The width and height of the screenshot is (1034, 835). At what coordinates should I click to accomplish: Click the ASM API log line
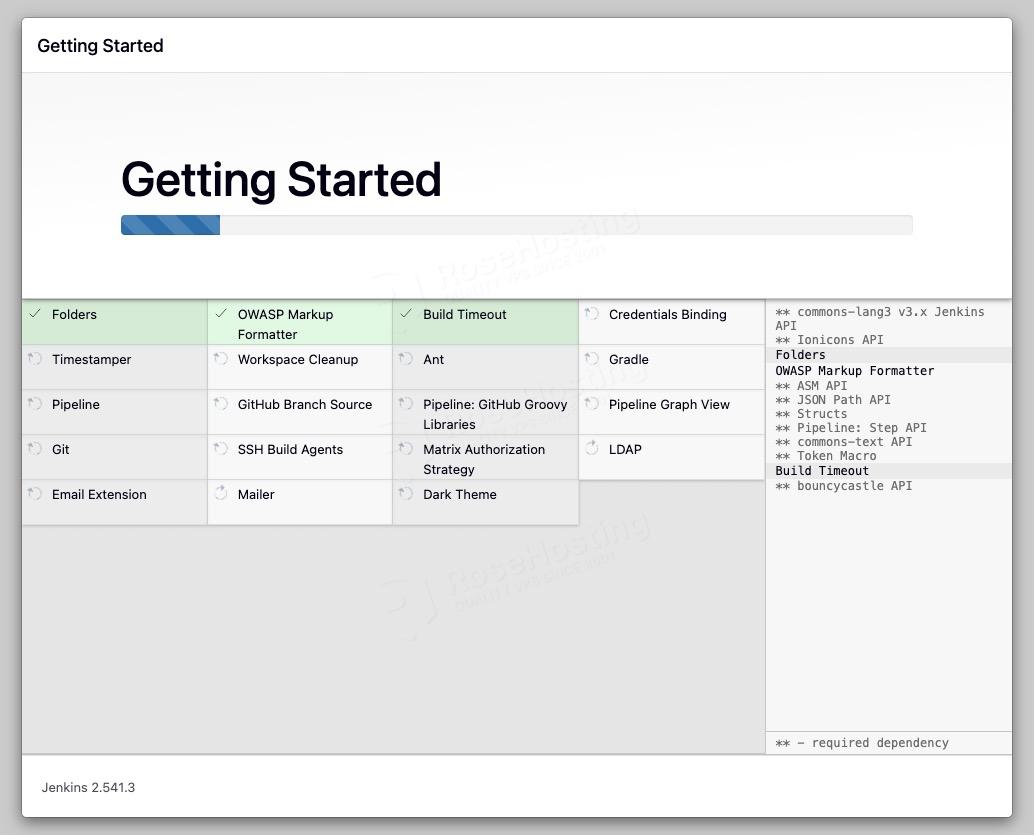point(811,386)
